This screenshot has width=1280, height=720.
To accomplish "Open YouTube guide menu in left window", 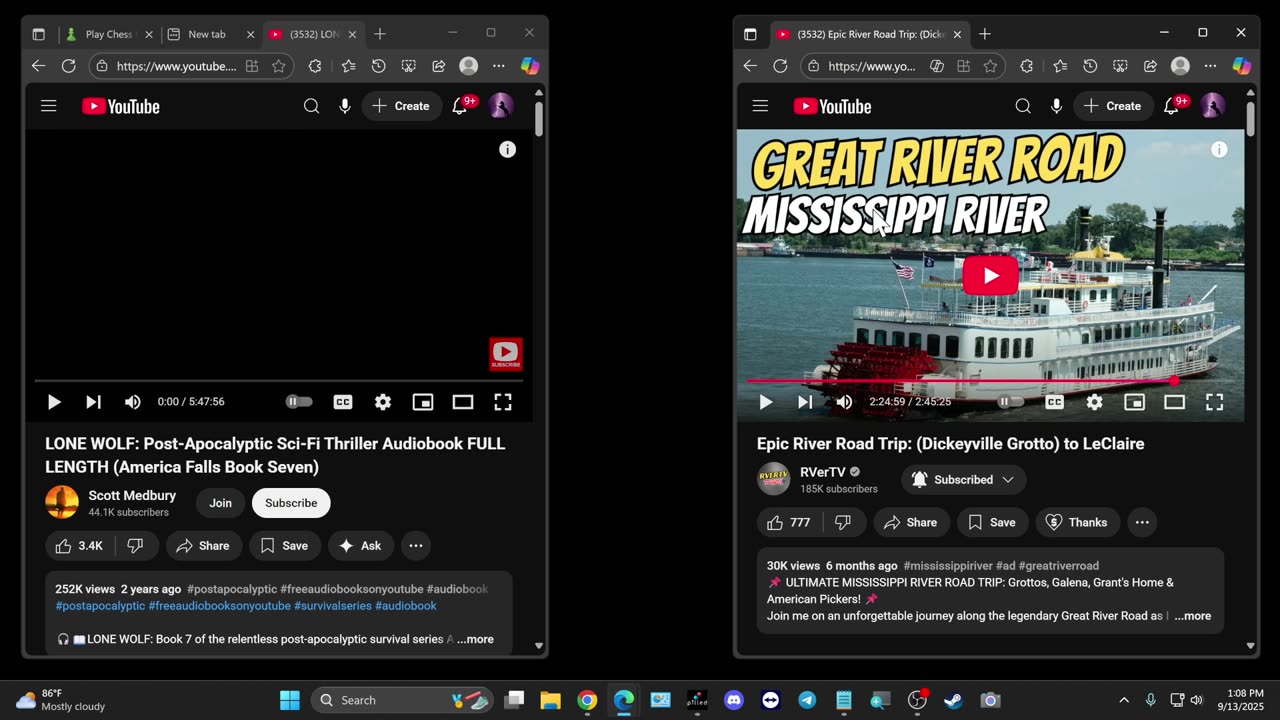I will pyautogui.click(x=48, y=106).
